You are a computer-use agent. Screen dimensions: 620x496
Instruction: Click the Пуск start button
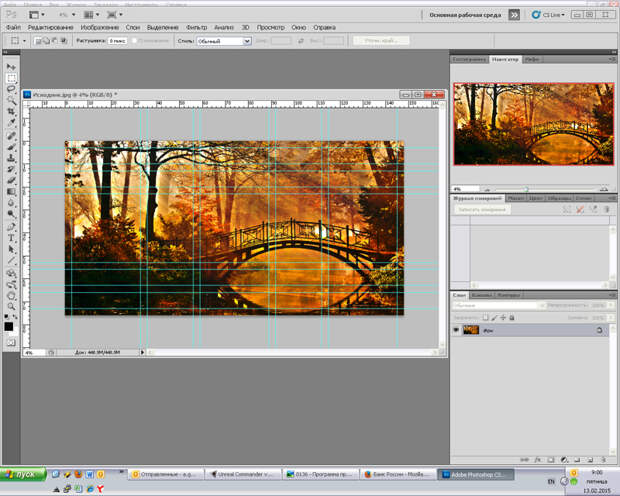[x=23, y=474]
